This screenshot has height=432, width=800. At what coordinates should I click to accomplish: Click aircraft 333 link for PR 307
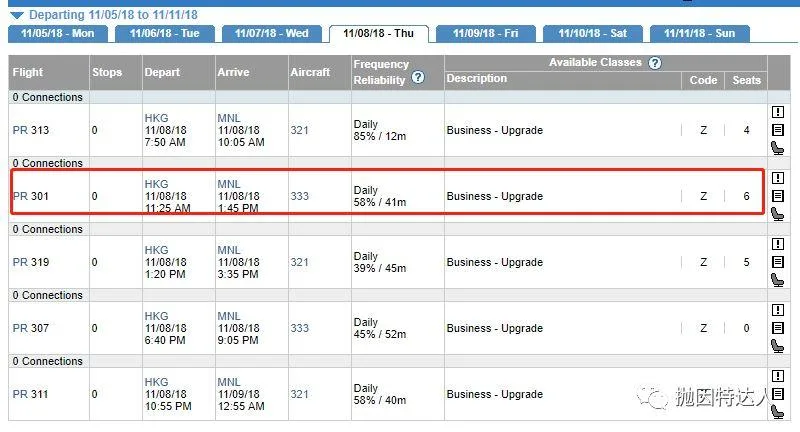coord(299,328)
